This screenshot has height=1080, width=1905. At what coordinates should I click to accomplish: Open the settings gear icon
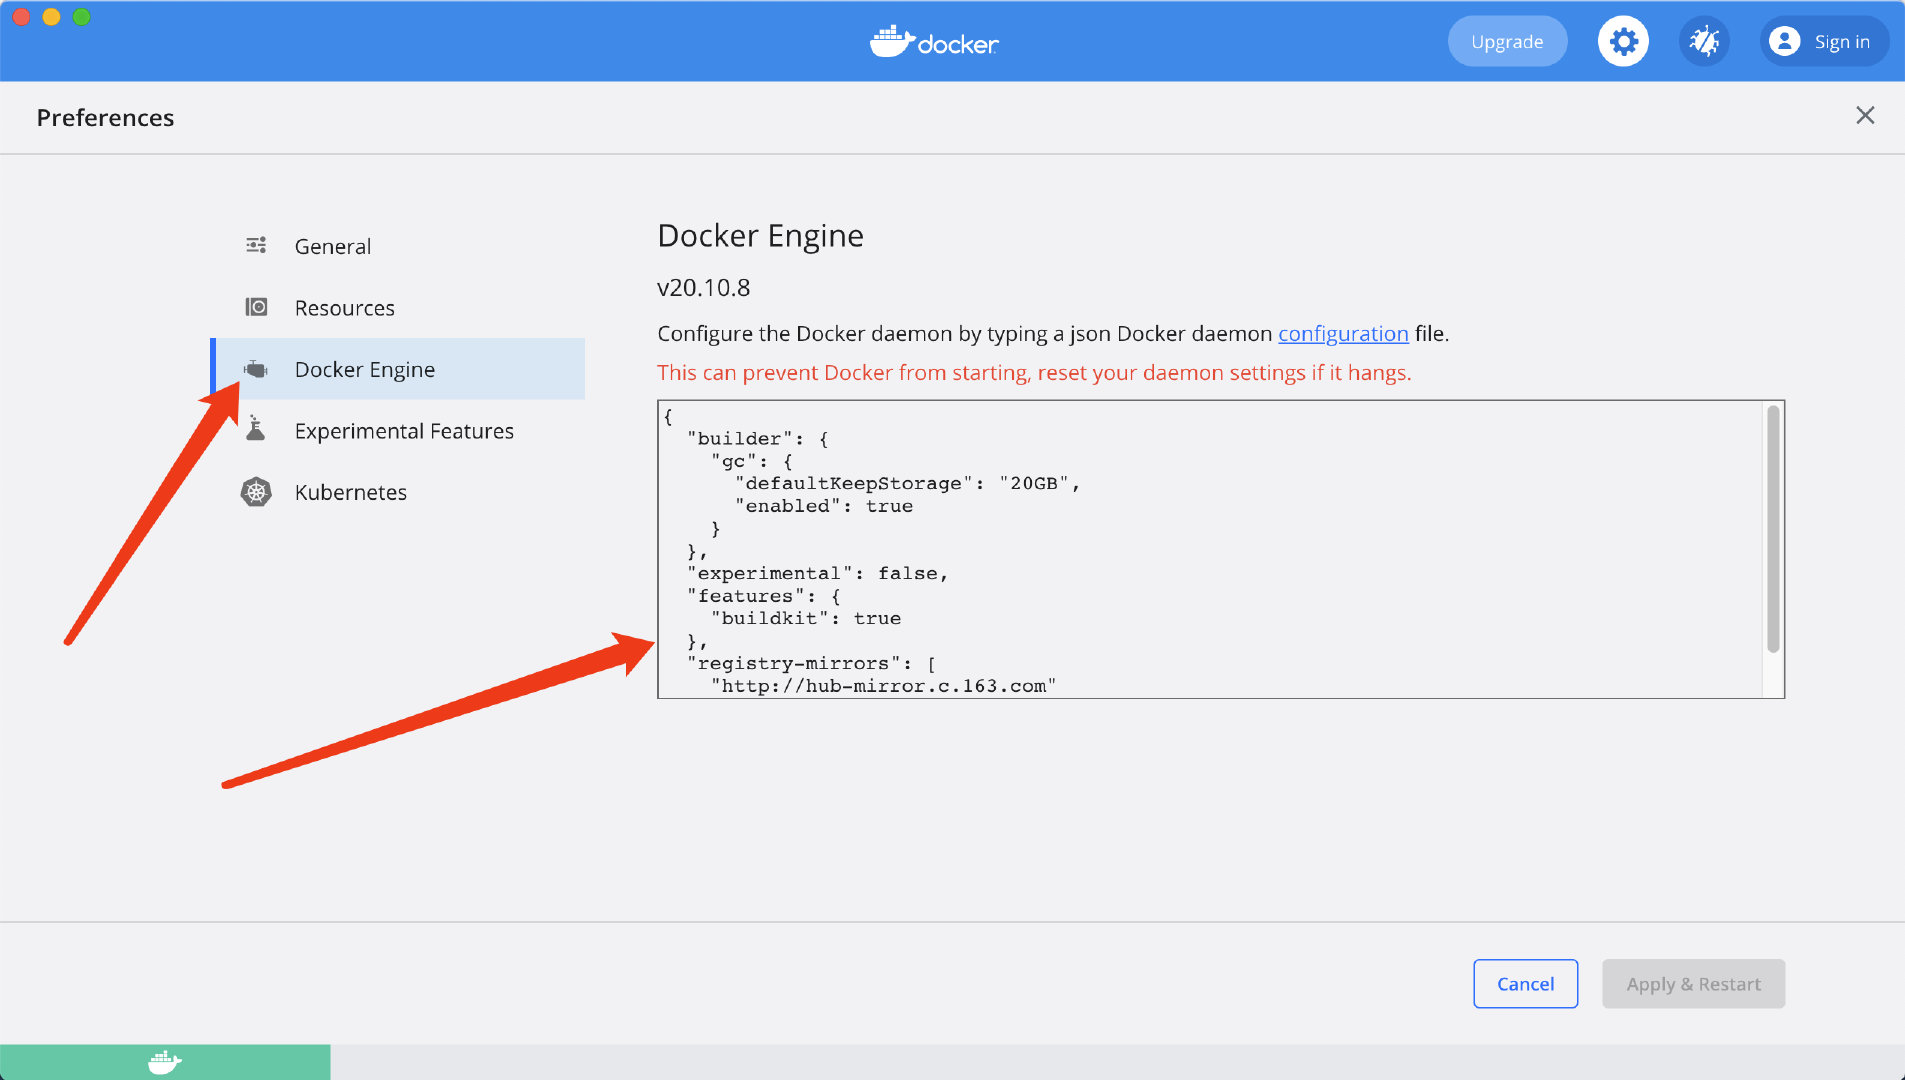(1623, 42)
